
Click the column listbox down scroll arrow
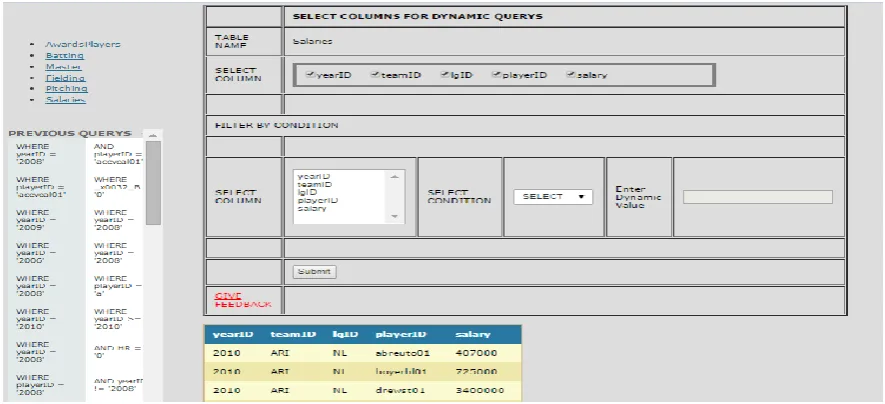[x=394, y=217]
